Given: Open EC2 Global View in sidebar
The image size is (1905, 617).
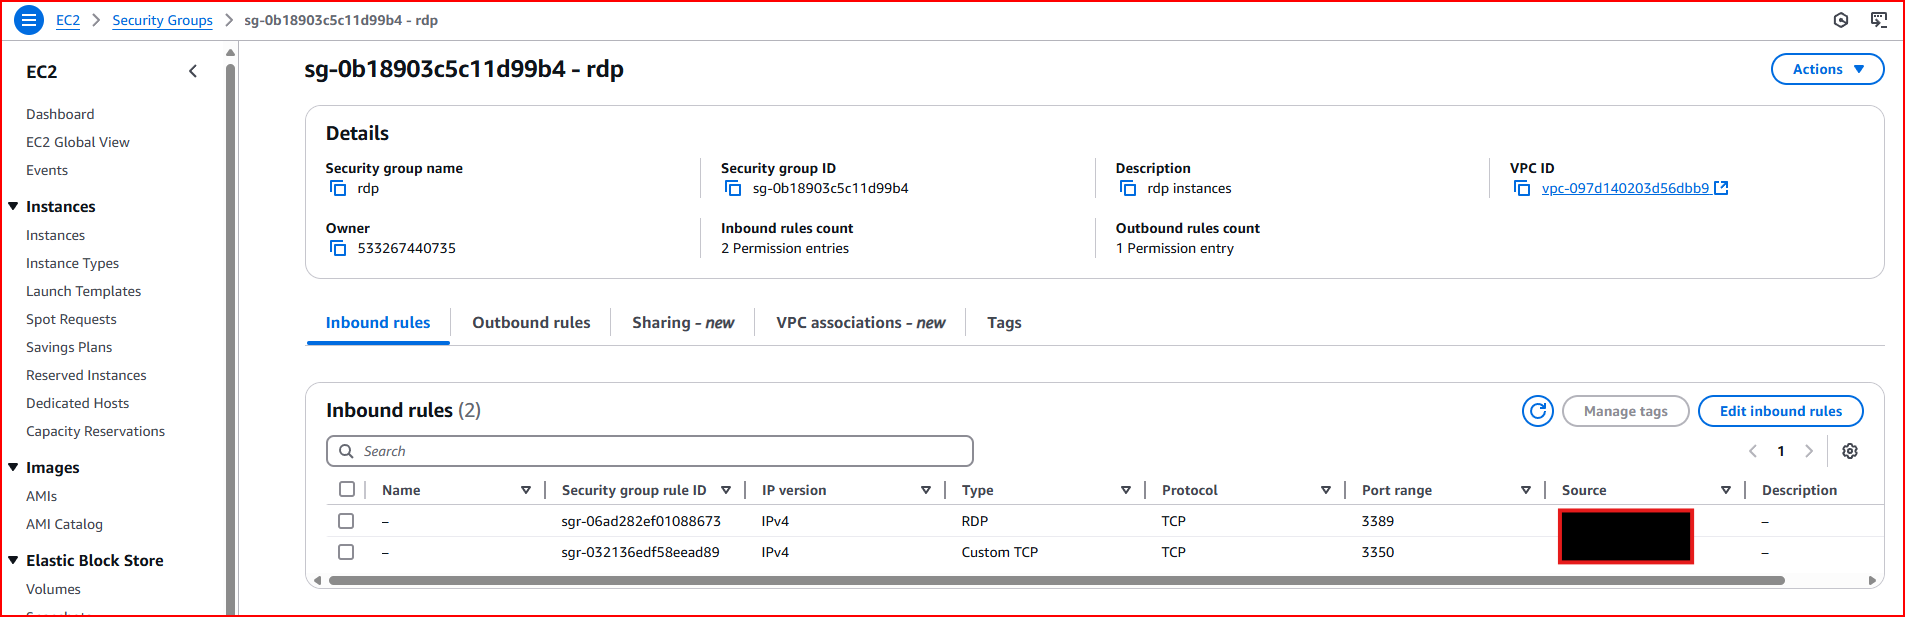Looking at the screenshot, I should [x=78, y=142].
